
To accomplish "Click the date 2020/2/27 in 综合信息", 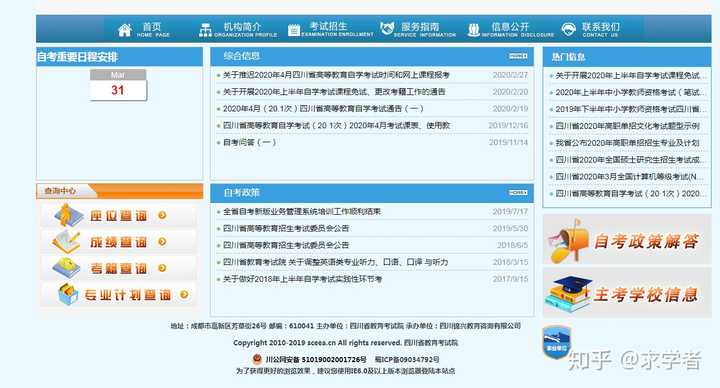I will pyautogui.click(x=510, y=75).
